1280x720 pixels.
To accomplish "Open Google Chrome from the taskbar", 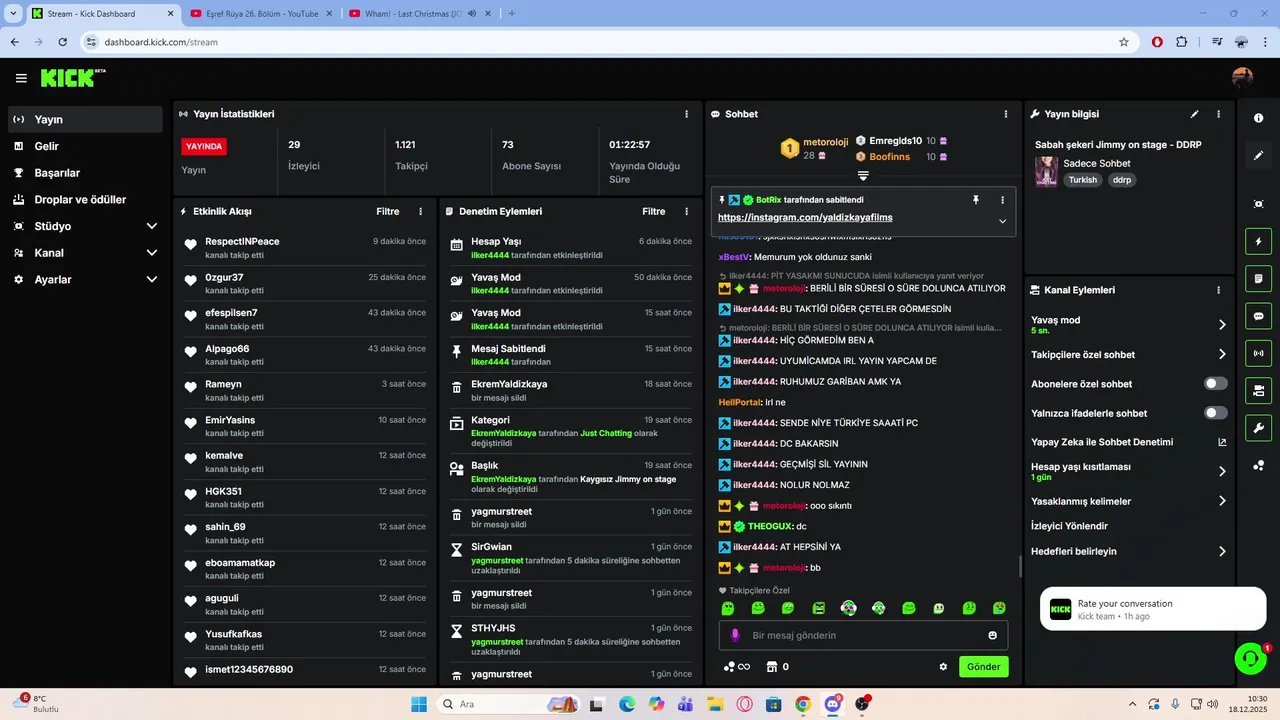I will click(803, 704).
